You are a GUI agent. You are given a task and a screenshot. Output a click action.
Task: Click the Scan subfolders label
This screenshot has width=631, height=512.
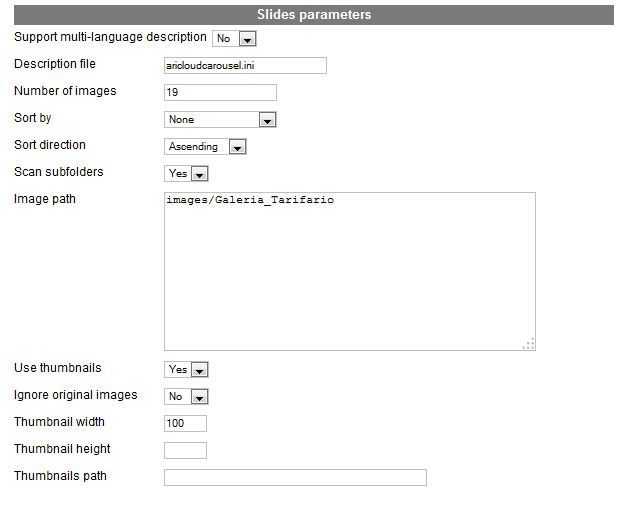coord(59,172)
